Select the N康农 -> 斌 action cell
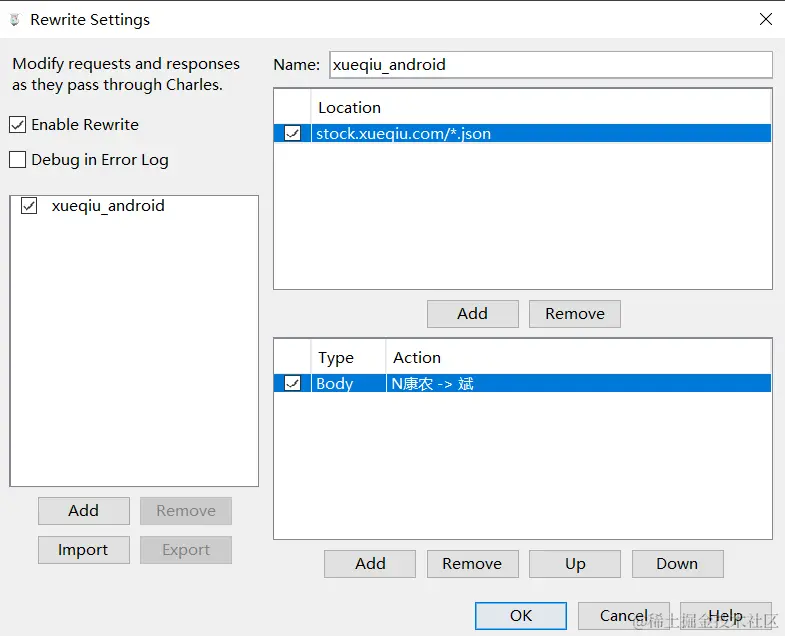785x636 pixels. pos(579,383)
